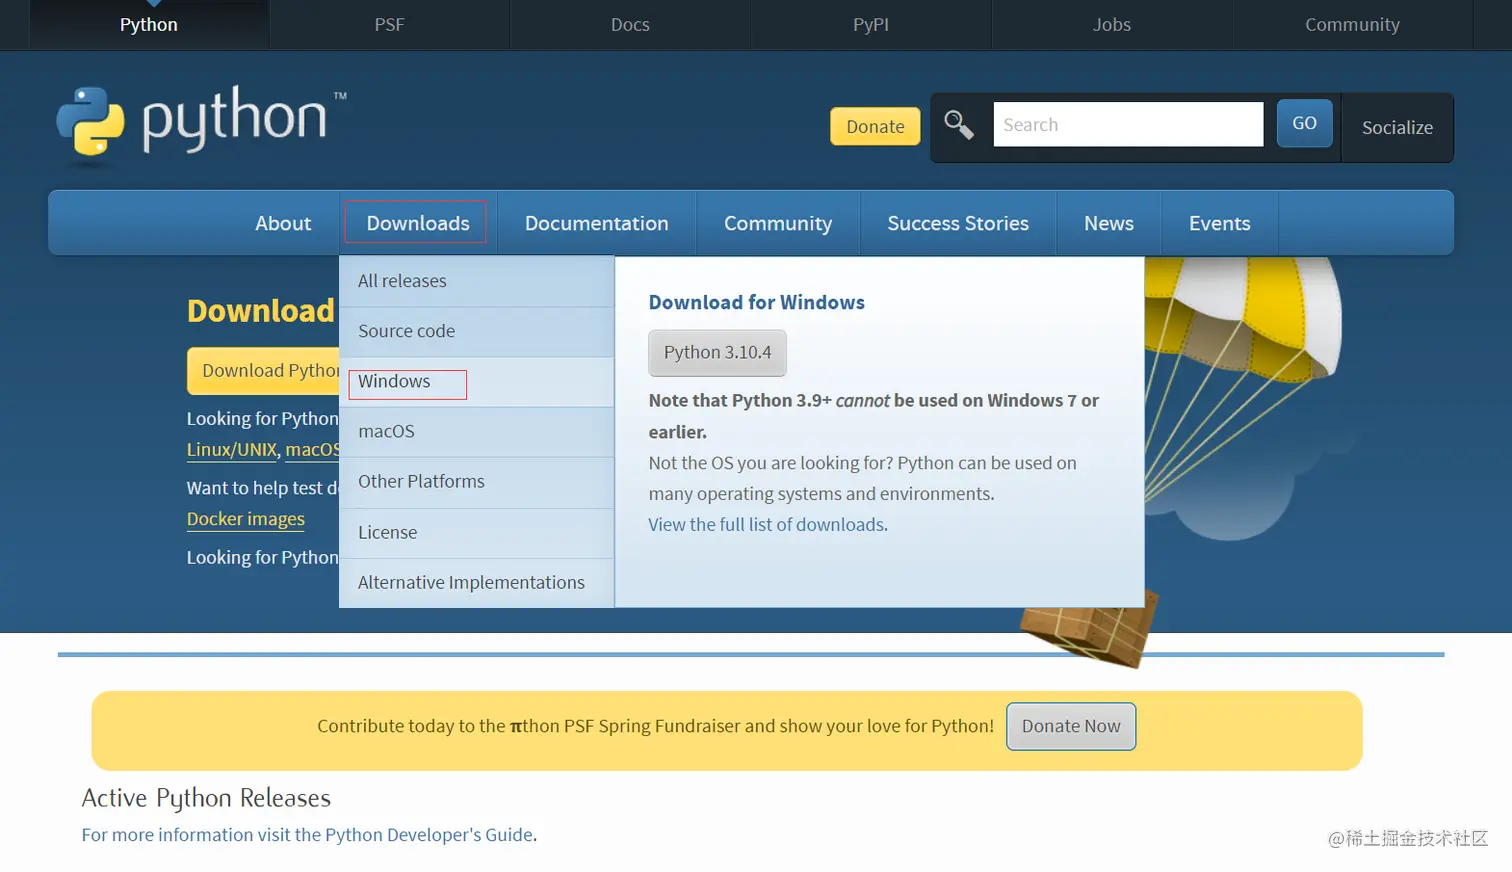Click the Python 3.10.4 download button
Screen dimensions: 1512x872
tap(717, 352)
